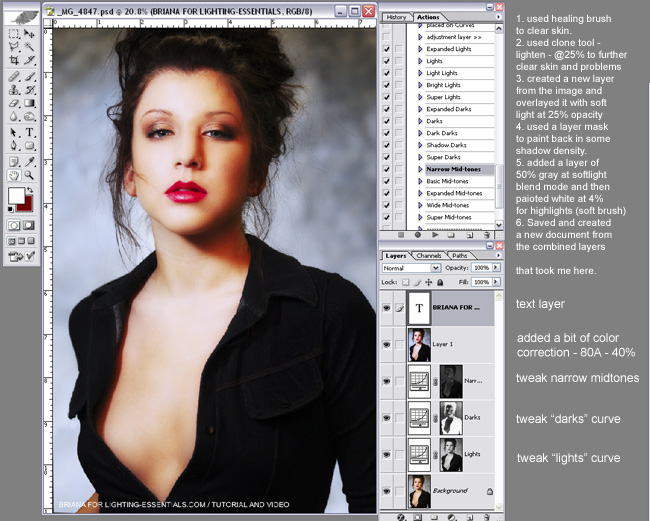Uncheck the Super Lights action checkbox
Screen dimensions: 650x521
coord(387,97)
